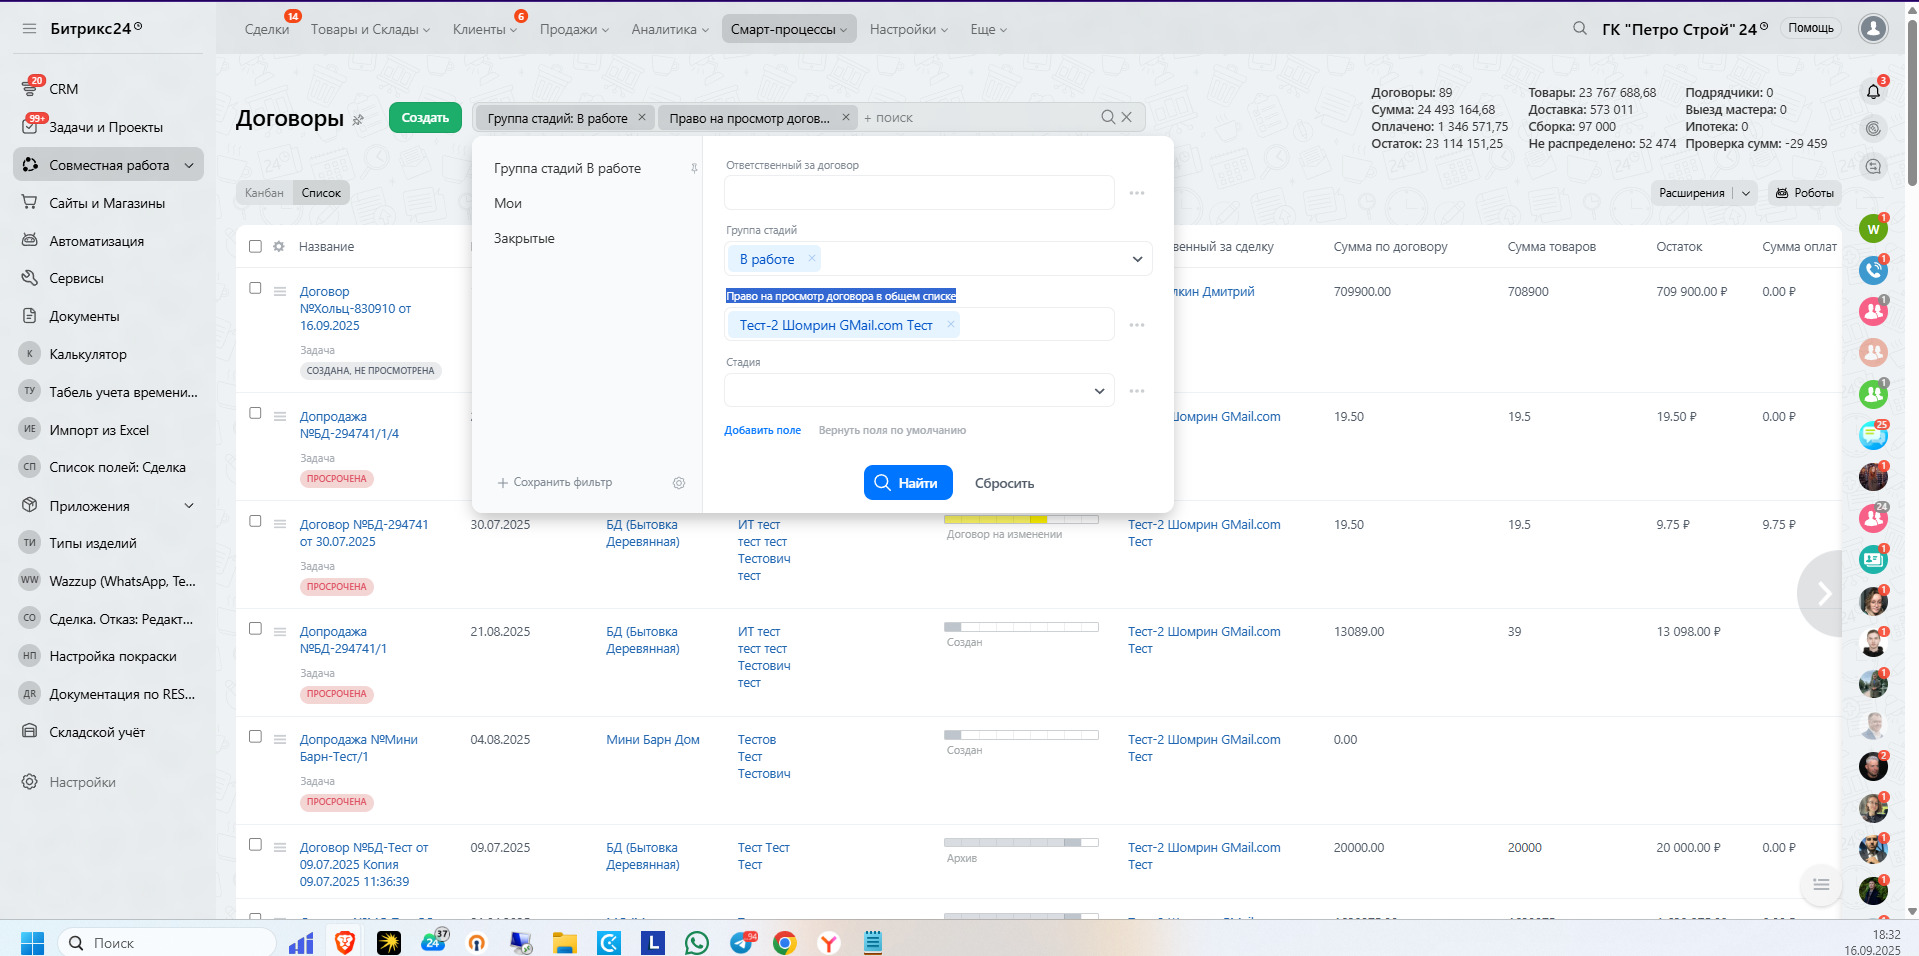This screenshot has height=956, width=1919.
Task: Open the Аналитика top menu
Action: [669, 29]
